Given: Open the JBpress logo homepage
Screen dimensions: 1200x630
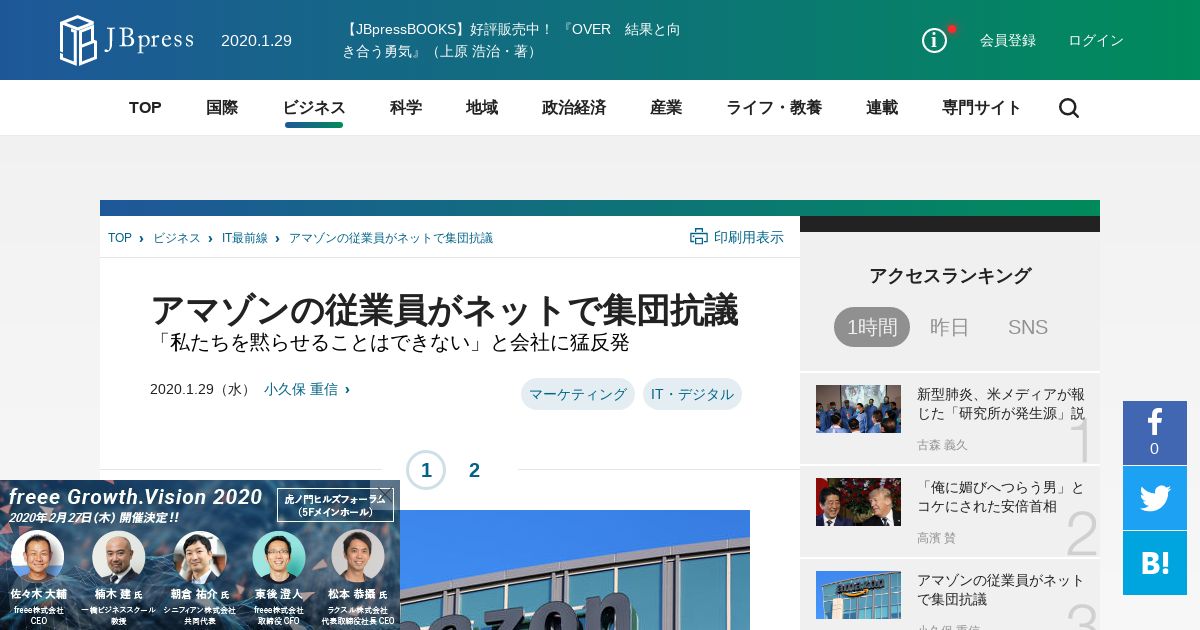Looking at the screenshot, I should coord(126,40).
